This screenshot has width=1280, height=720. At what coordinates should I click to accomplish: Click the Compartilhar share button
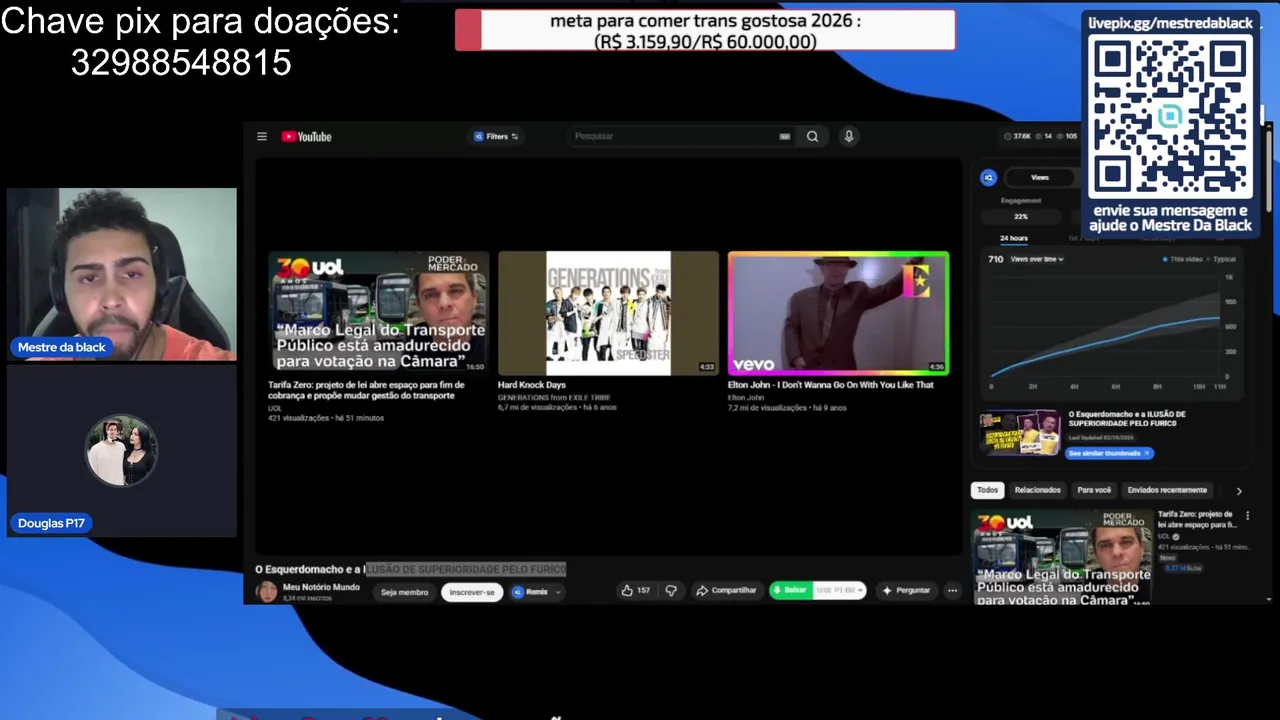(x=726, y=590)
